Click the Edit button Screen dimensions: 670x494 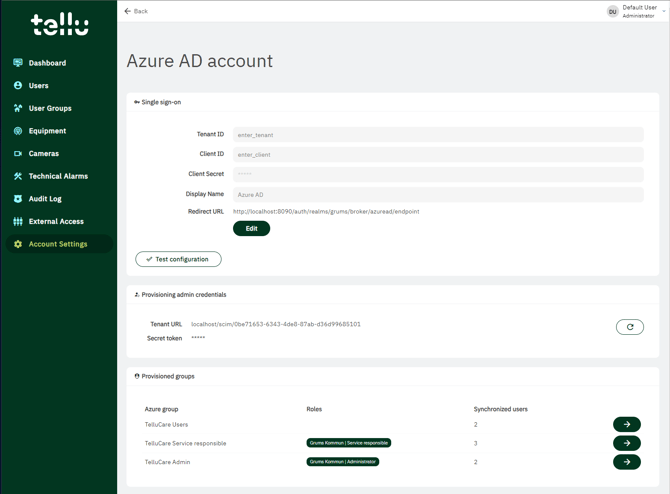tap(251, 229)
